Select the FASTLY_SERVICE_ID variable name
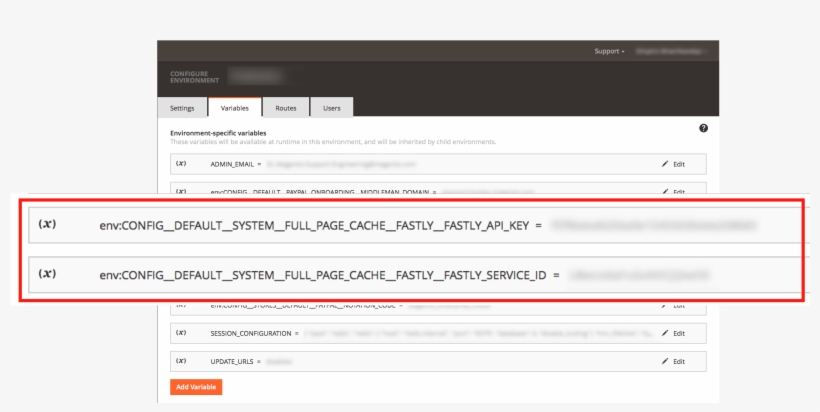The image size is (820, 412). click(x=323, y=275)
